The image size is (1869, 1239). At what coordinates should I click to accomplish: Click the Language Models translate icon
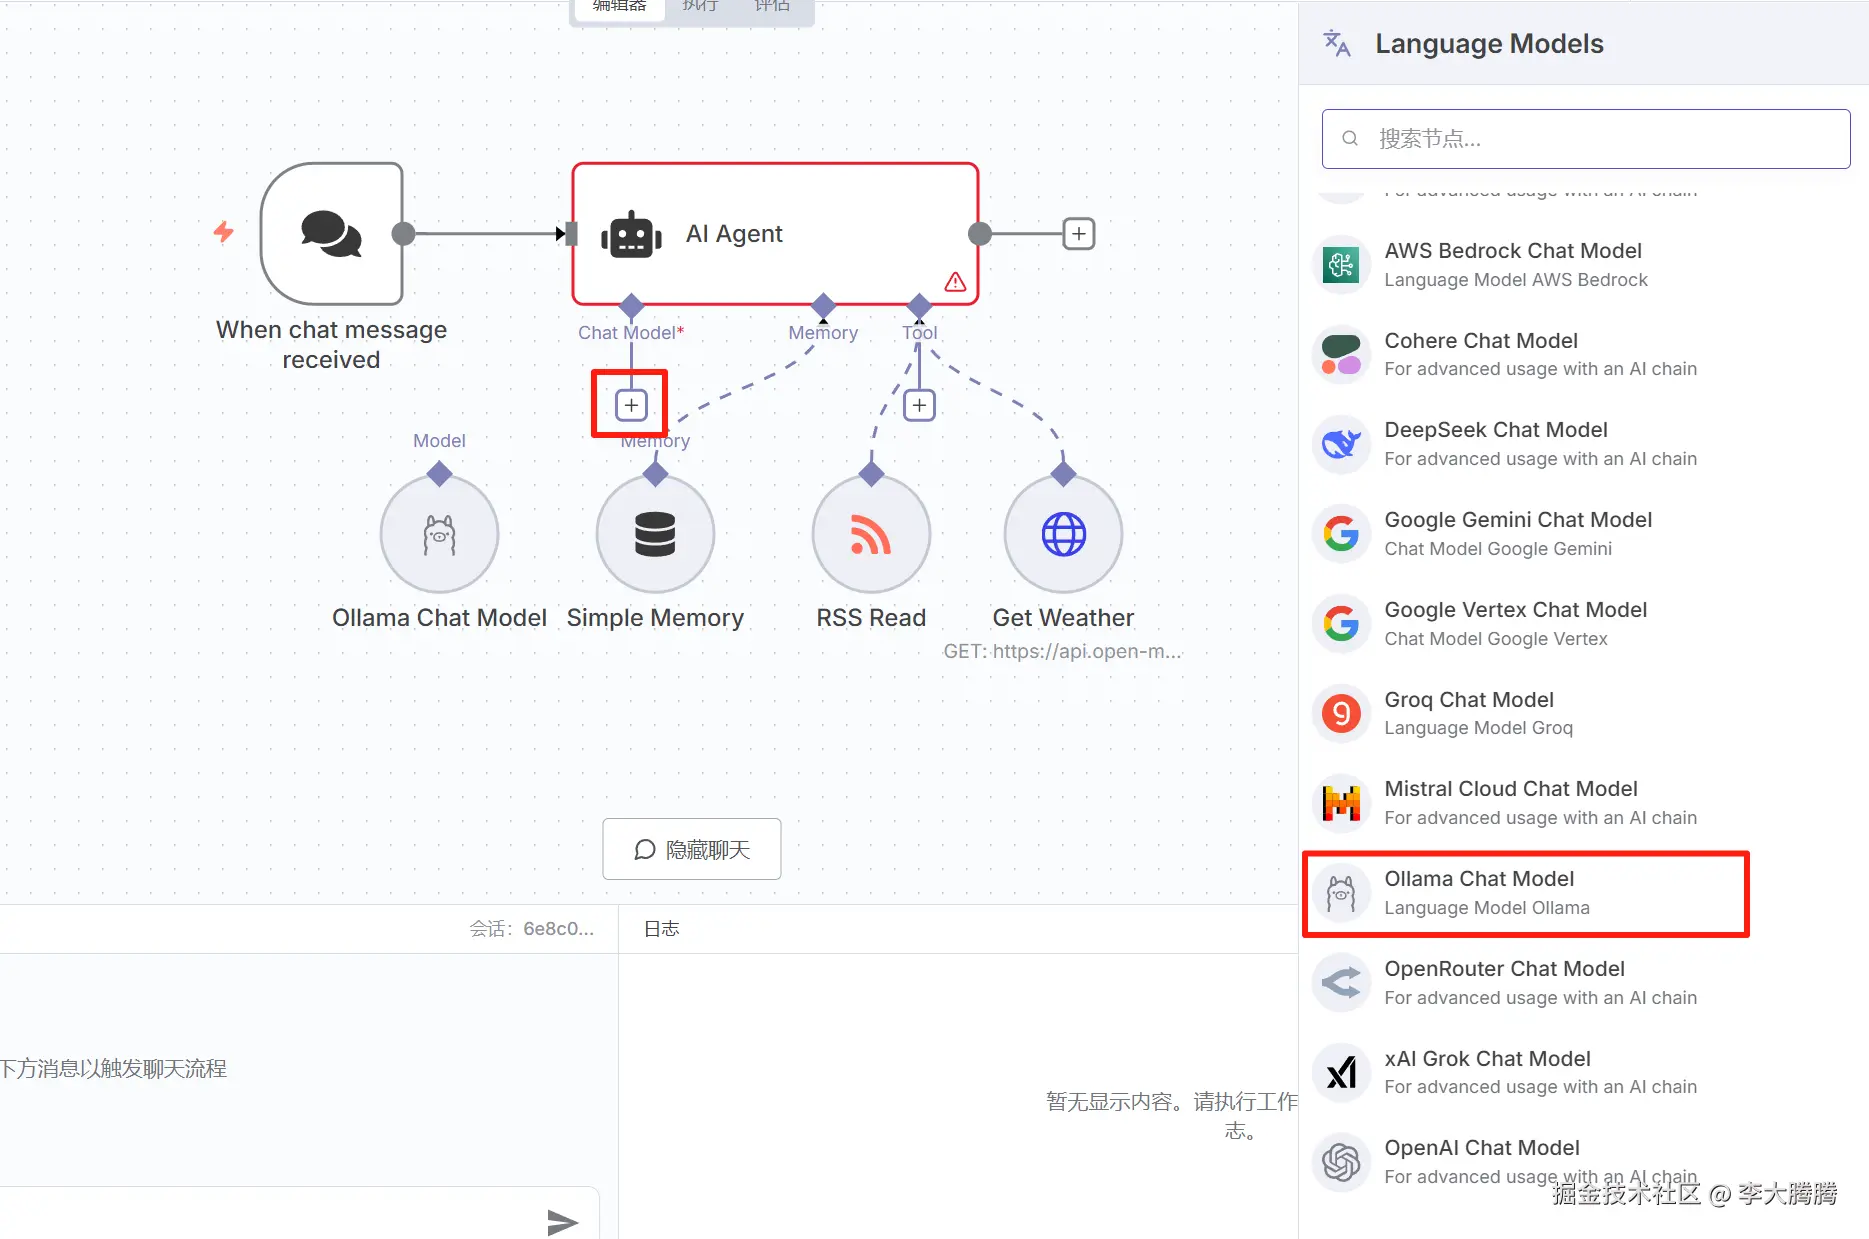[1337, 44]
